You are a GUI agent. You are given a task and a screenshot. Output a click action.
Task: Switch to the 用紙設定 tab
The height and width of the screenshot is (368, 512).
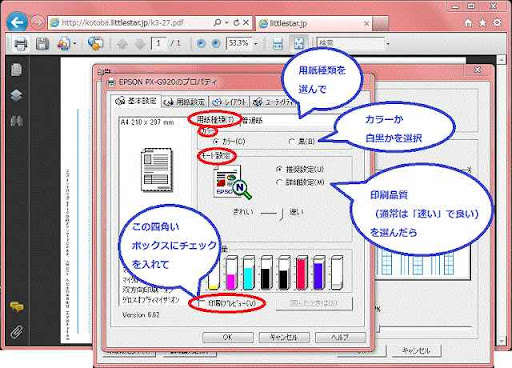[x=185, y=102]
